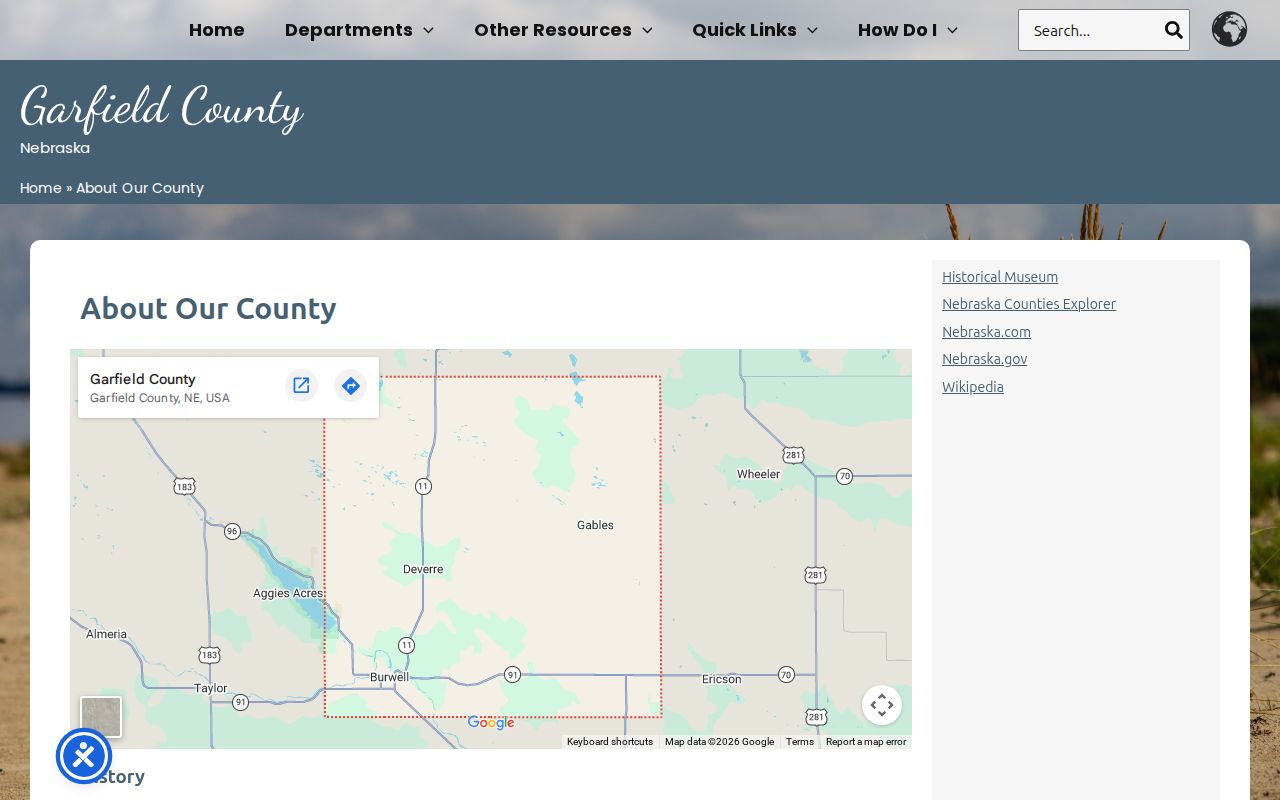
Task: Click the Home breadcrumb link
Action: click(x=41, y=188)
